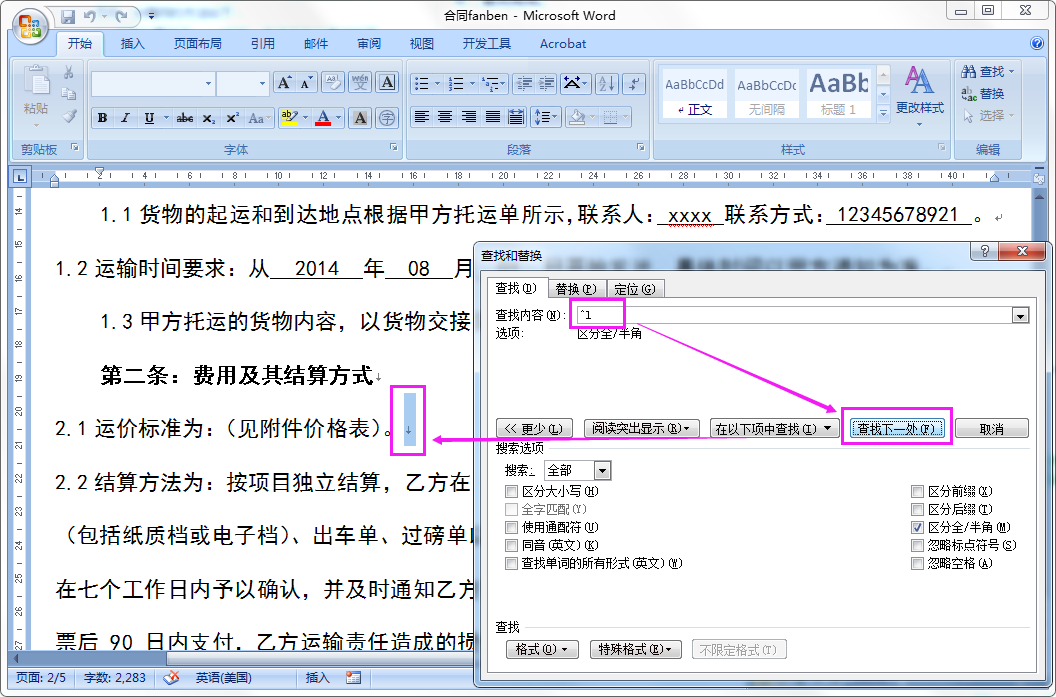
Task: Click 更少 button to collapse options
Action: pyautogui.click(x=534, y=428)
